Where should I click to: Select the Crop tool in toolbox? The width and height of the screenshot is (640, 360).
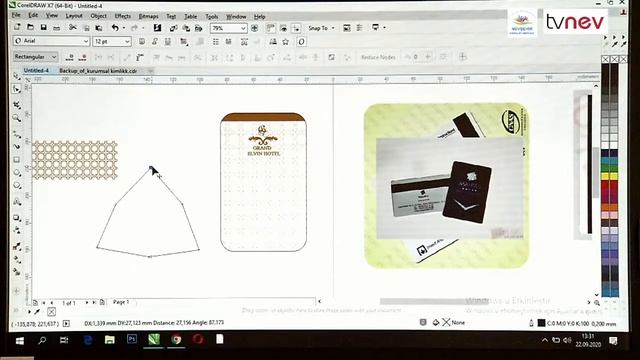[x=17, y=105]
